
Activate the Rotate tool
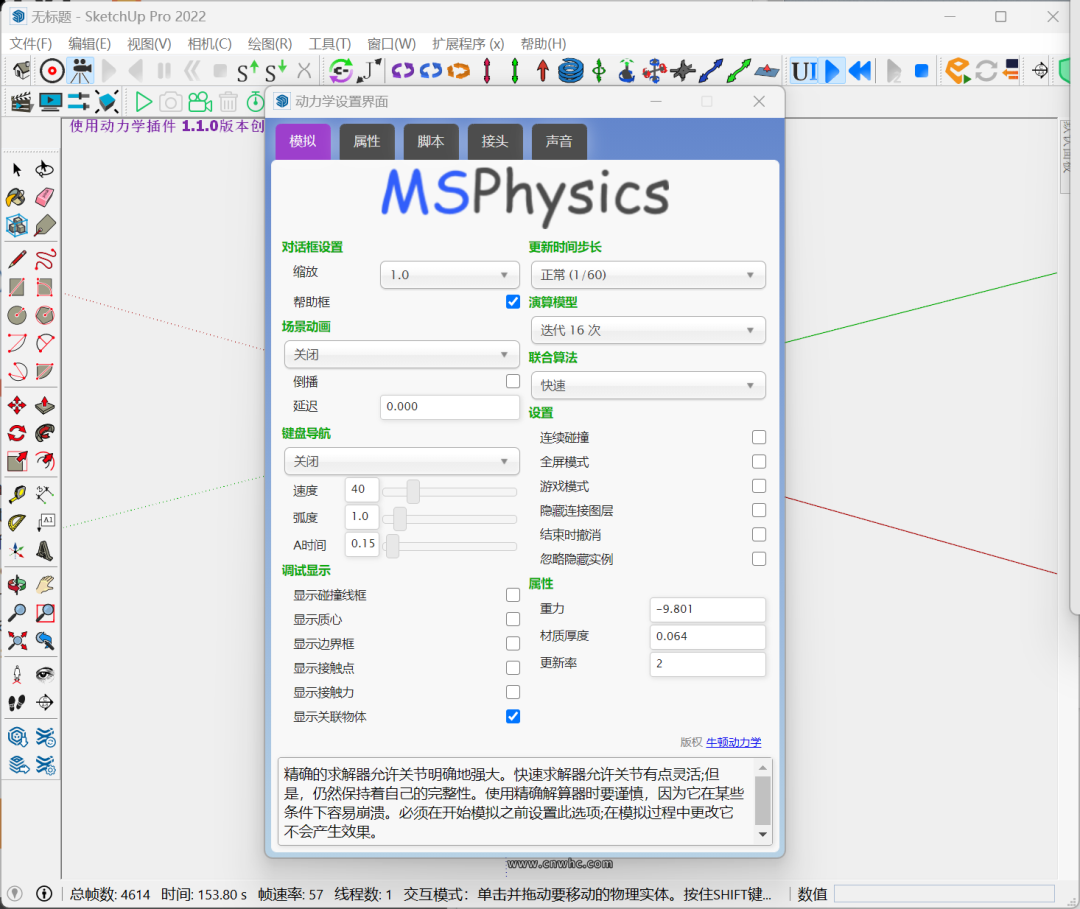(17, 433)
